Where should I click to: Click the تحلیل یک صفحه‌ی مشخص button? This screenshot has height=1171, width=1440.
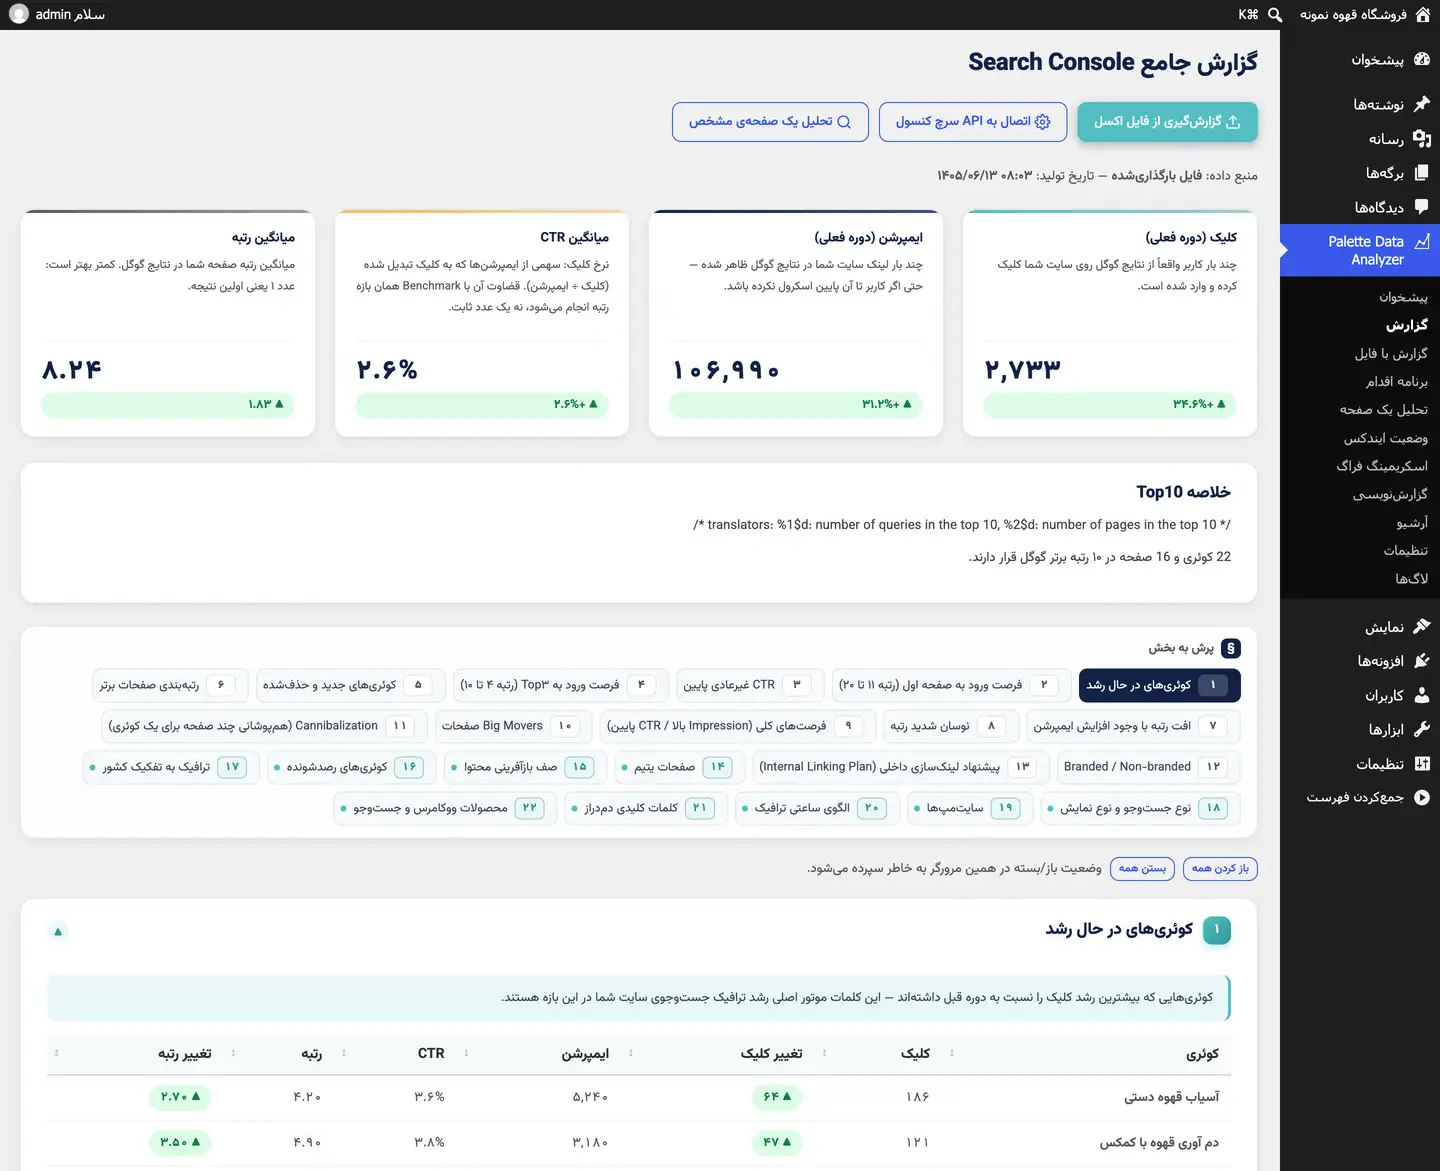click(x=770, y=122)
